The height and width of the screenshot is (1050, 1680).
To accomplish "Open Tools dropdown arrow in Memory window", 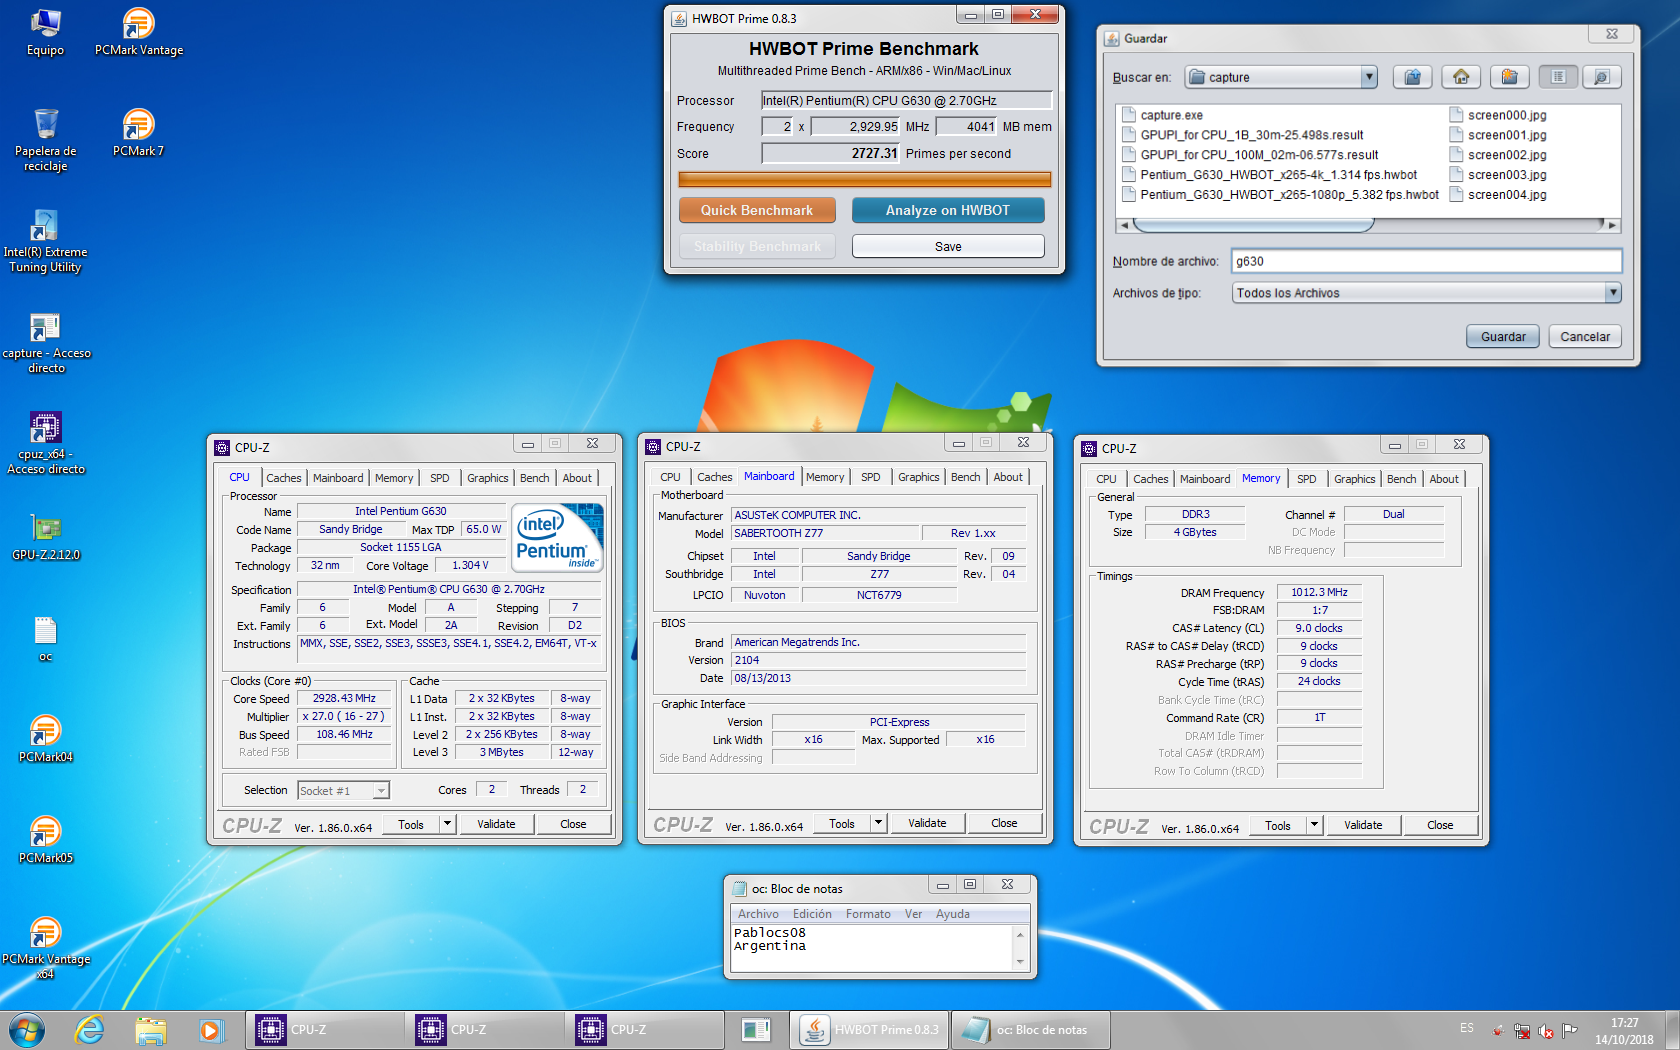I will tap(1315, 825).
